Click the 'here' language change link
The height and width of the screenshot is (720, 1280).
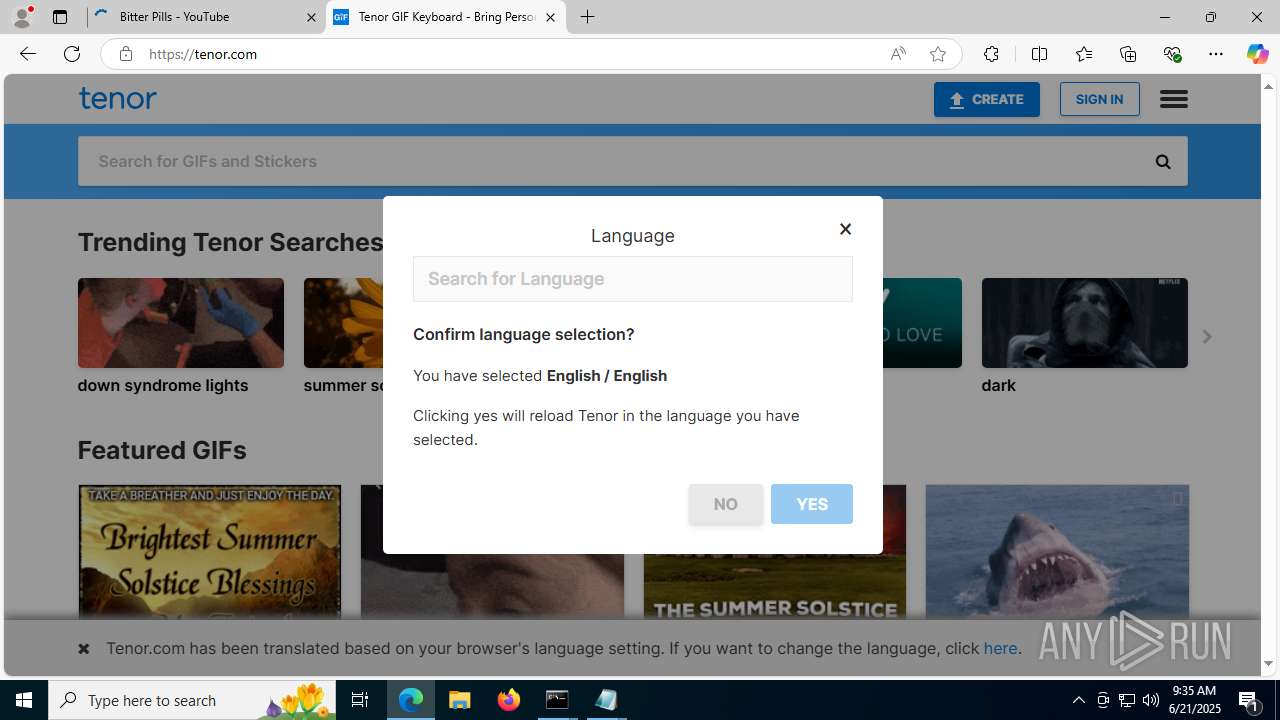tap(1000, 648)
